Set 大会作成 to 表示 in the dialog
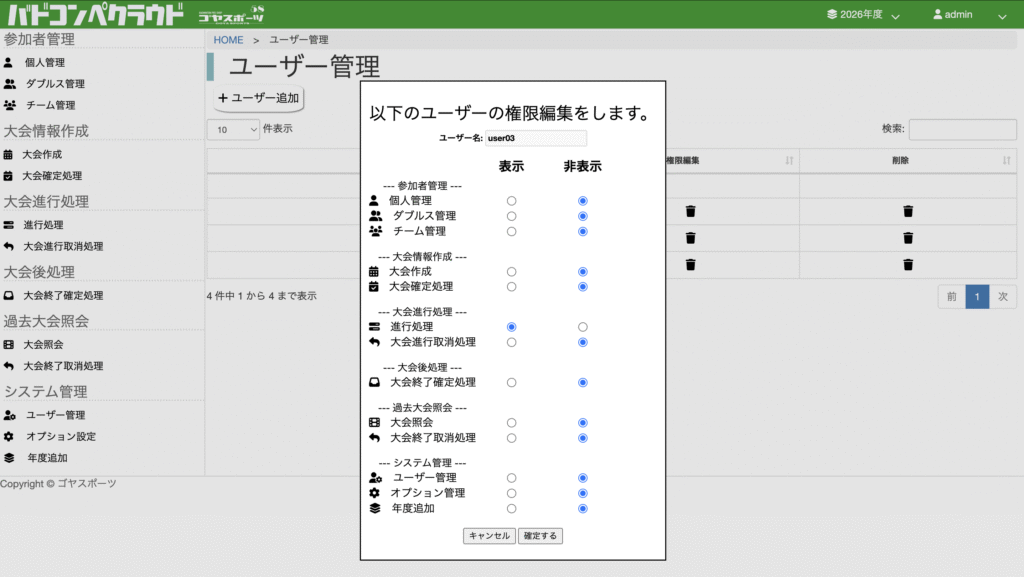 pos(512,272)
